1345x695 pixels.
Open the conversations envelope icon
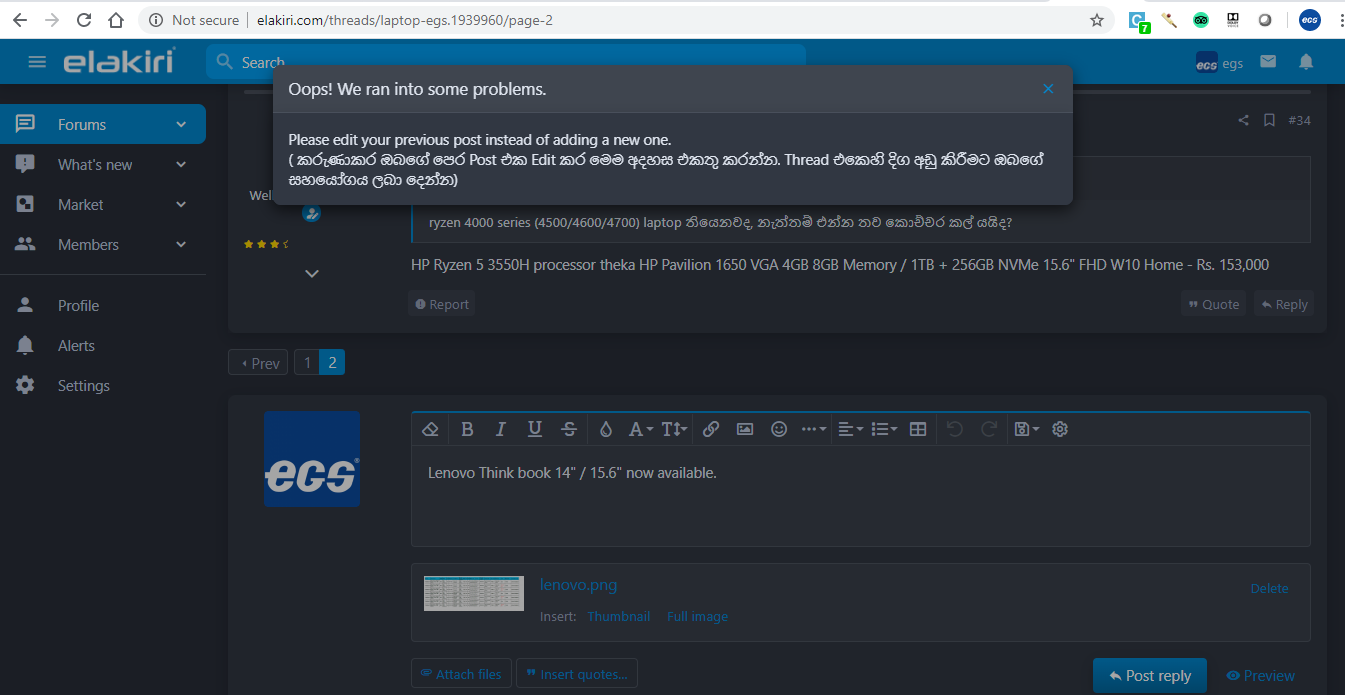point(1268,62)
